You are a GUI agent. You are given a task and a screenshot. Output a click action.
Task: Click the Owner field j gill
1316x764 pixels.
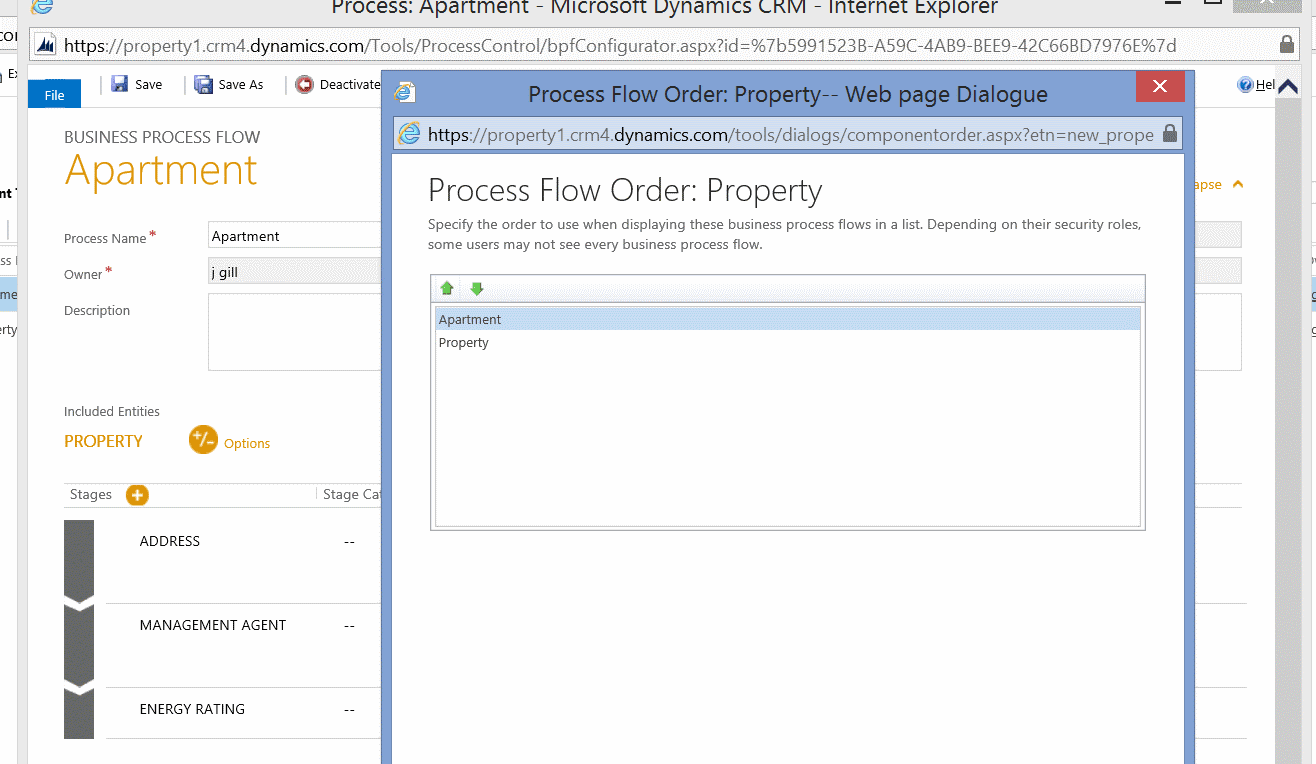pyautogui.click(x=294, y=271)
